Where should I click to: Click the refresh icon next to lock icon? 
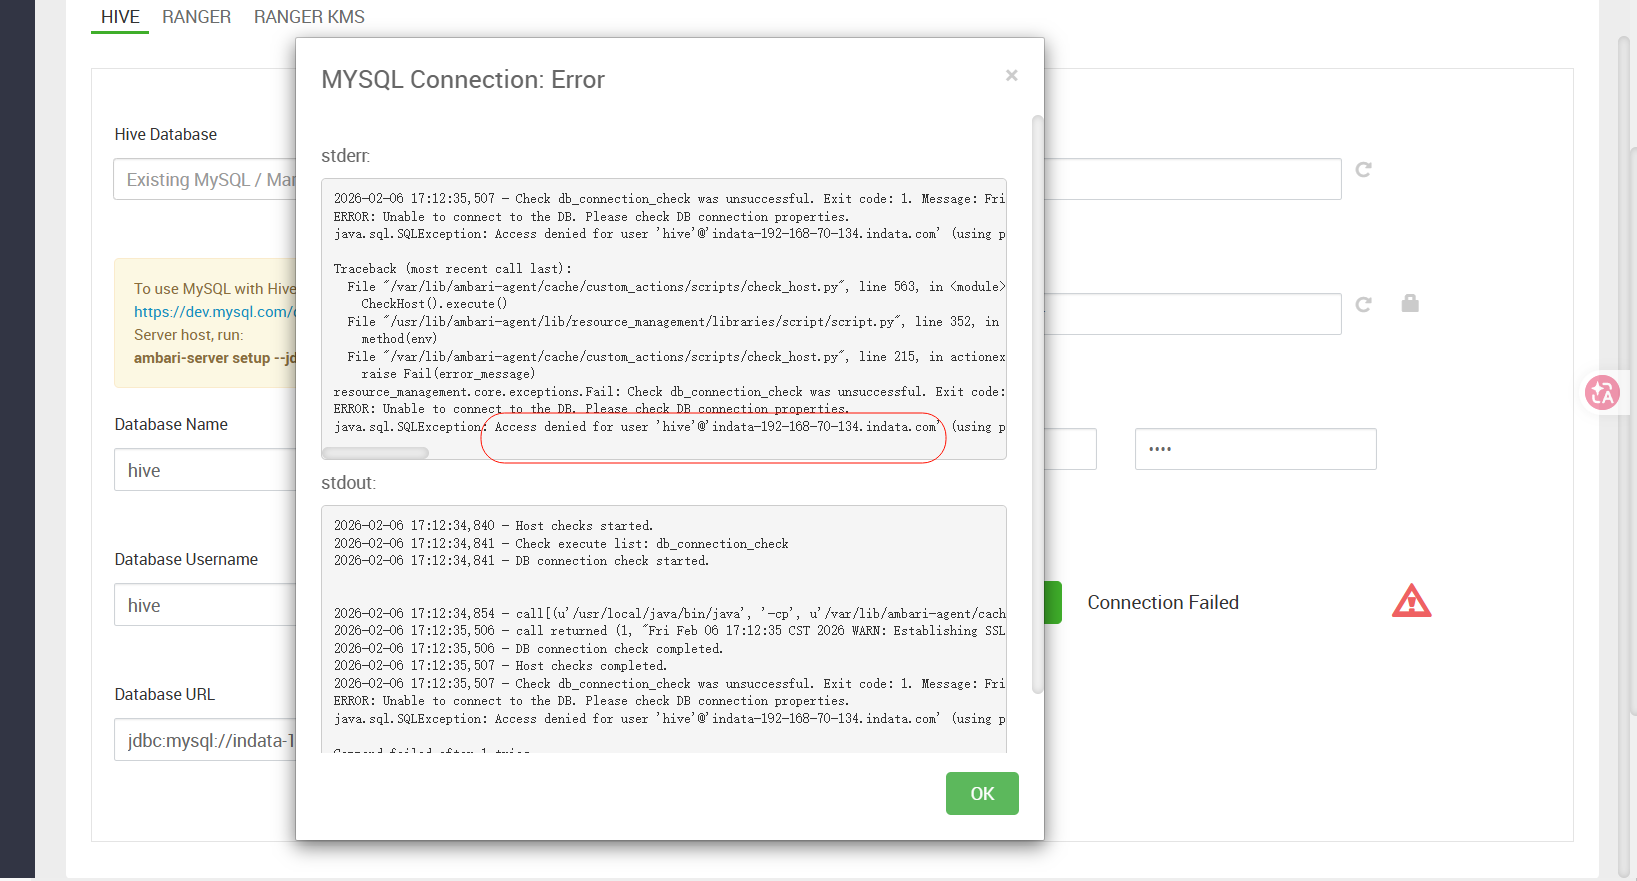1363,304
